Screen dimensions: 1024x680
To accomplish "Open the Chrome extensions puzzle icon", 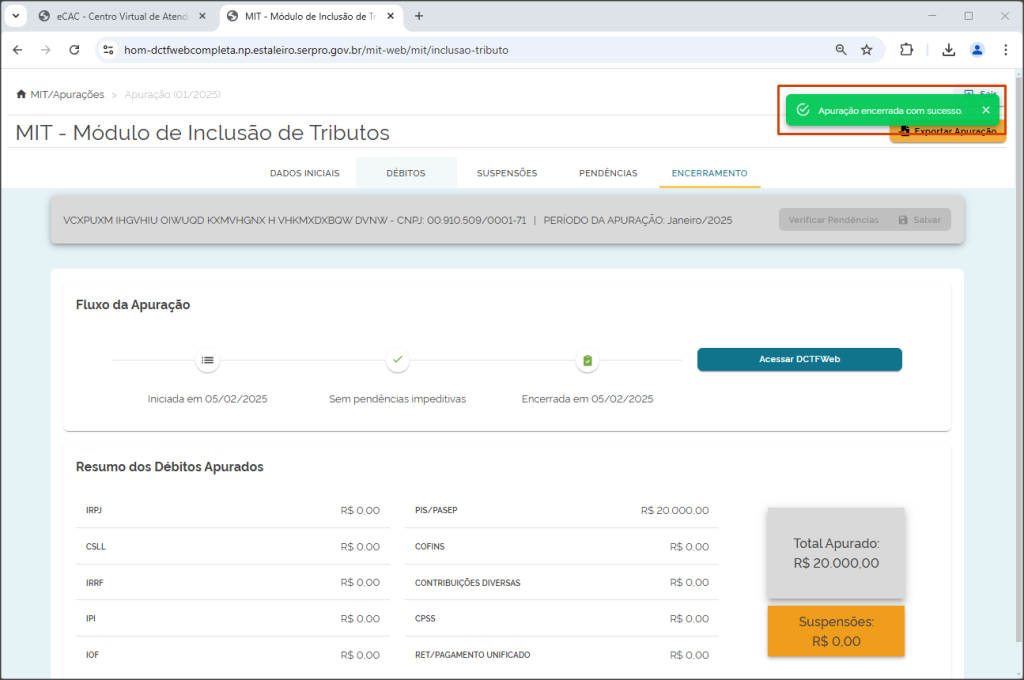I will 906,50.
